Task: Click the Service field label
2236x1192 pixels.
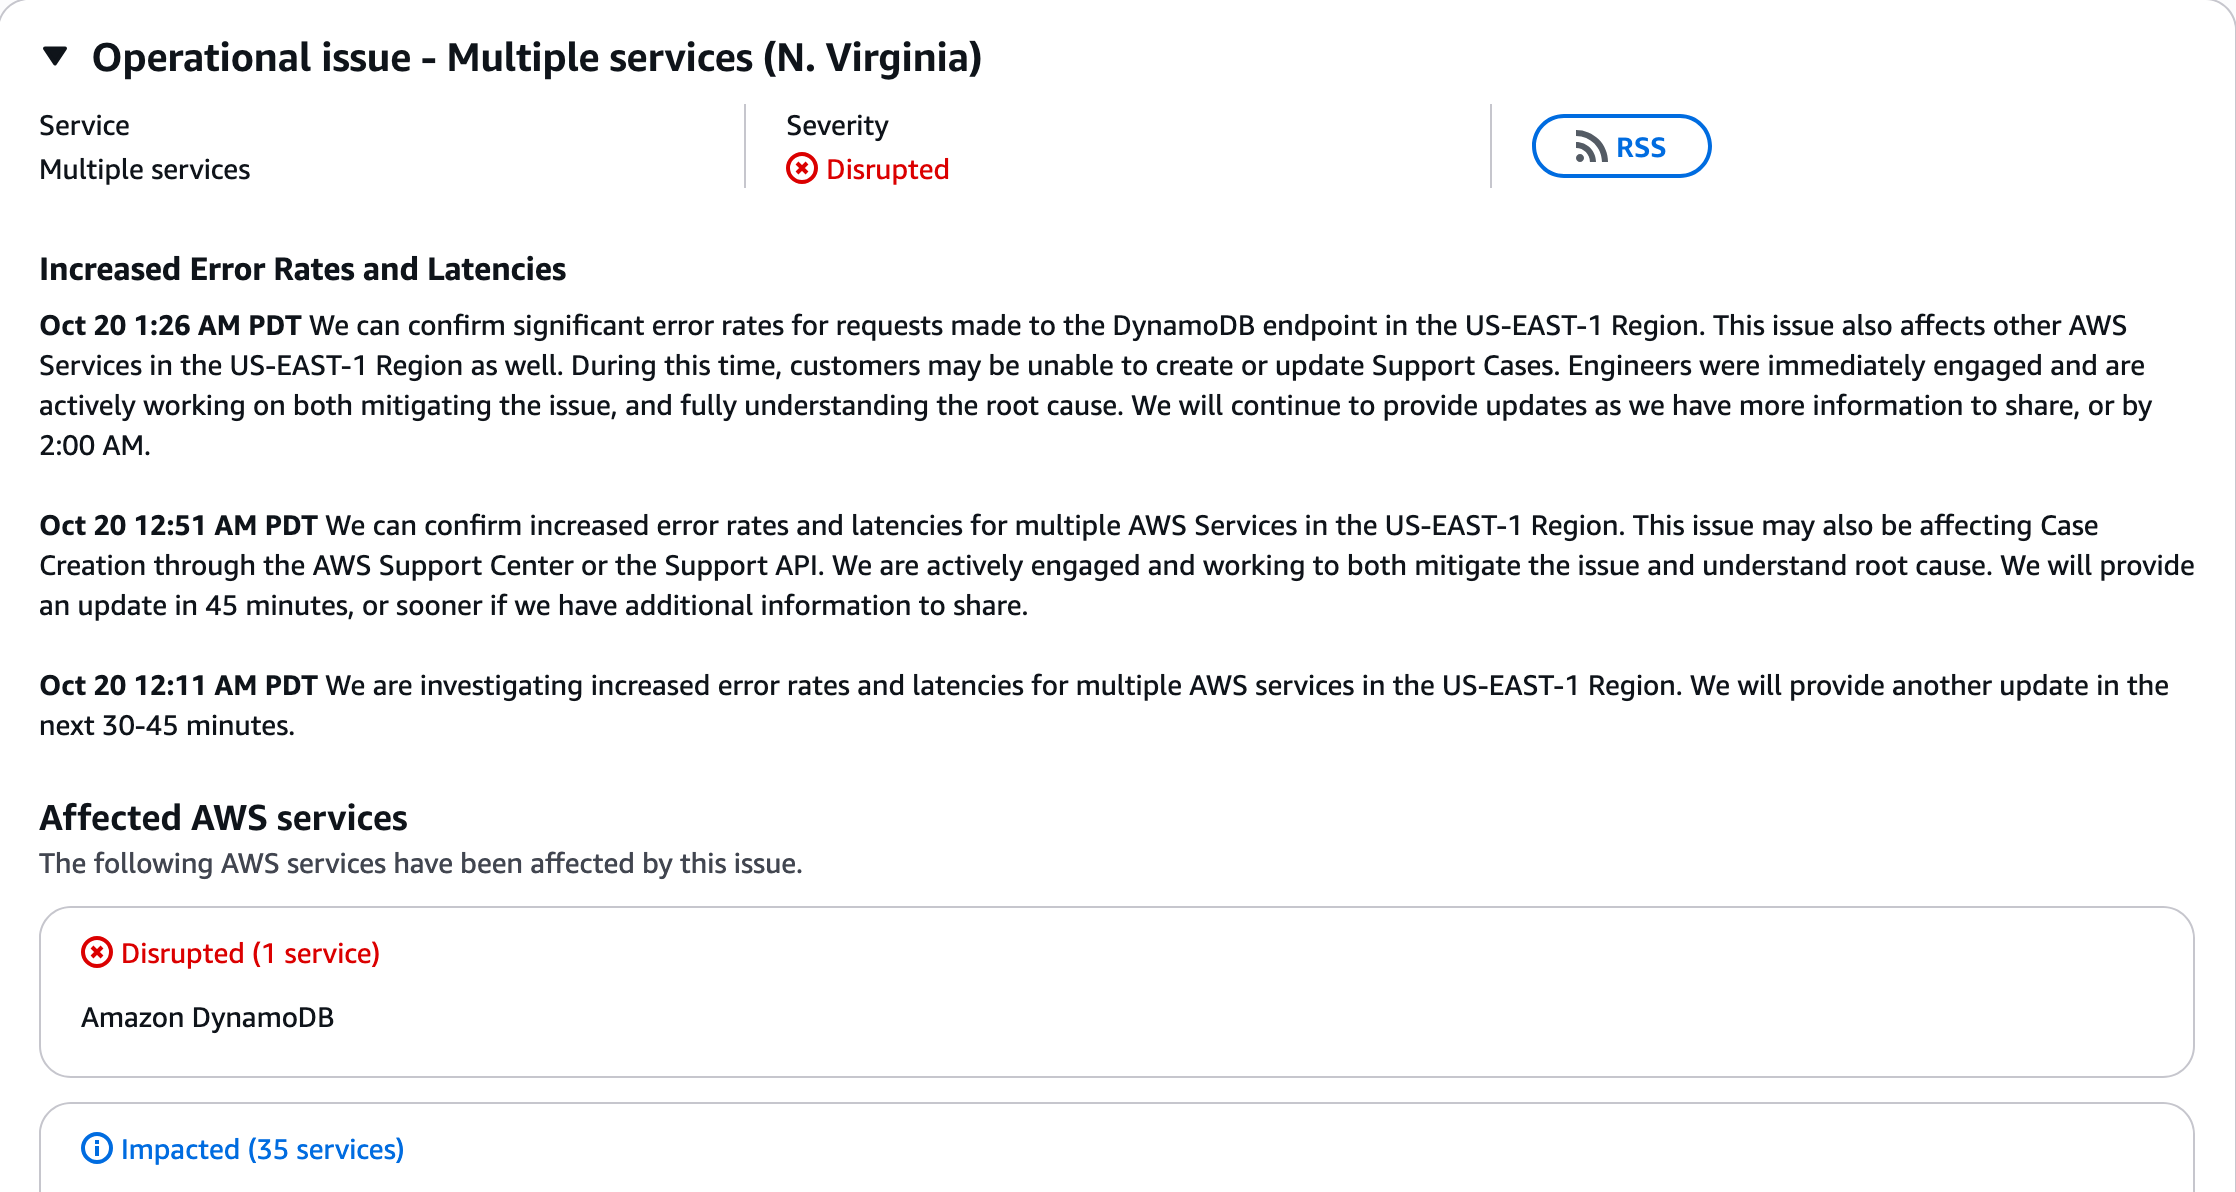Action: 84,125
